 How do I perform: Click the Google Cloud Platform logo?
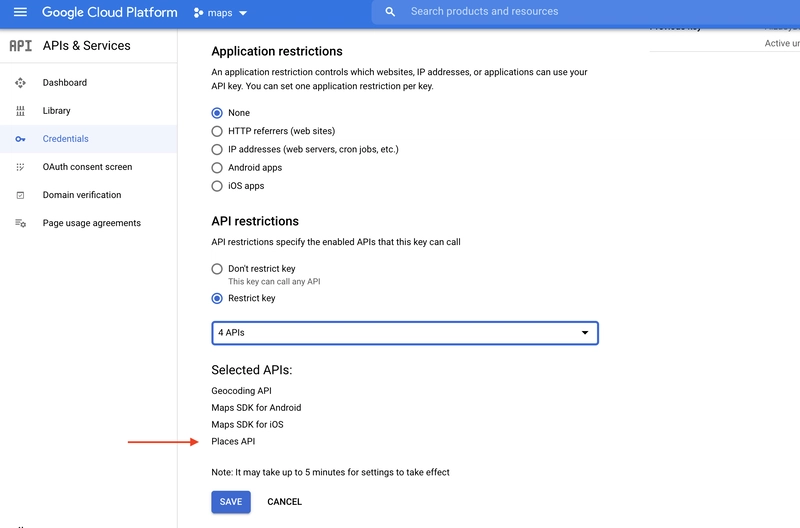[110, 12]
